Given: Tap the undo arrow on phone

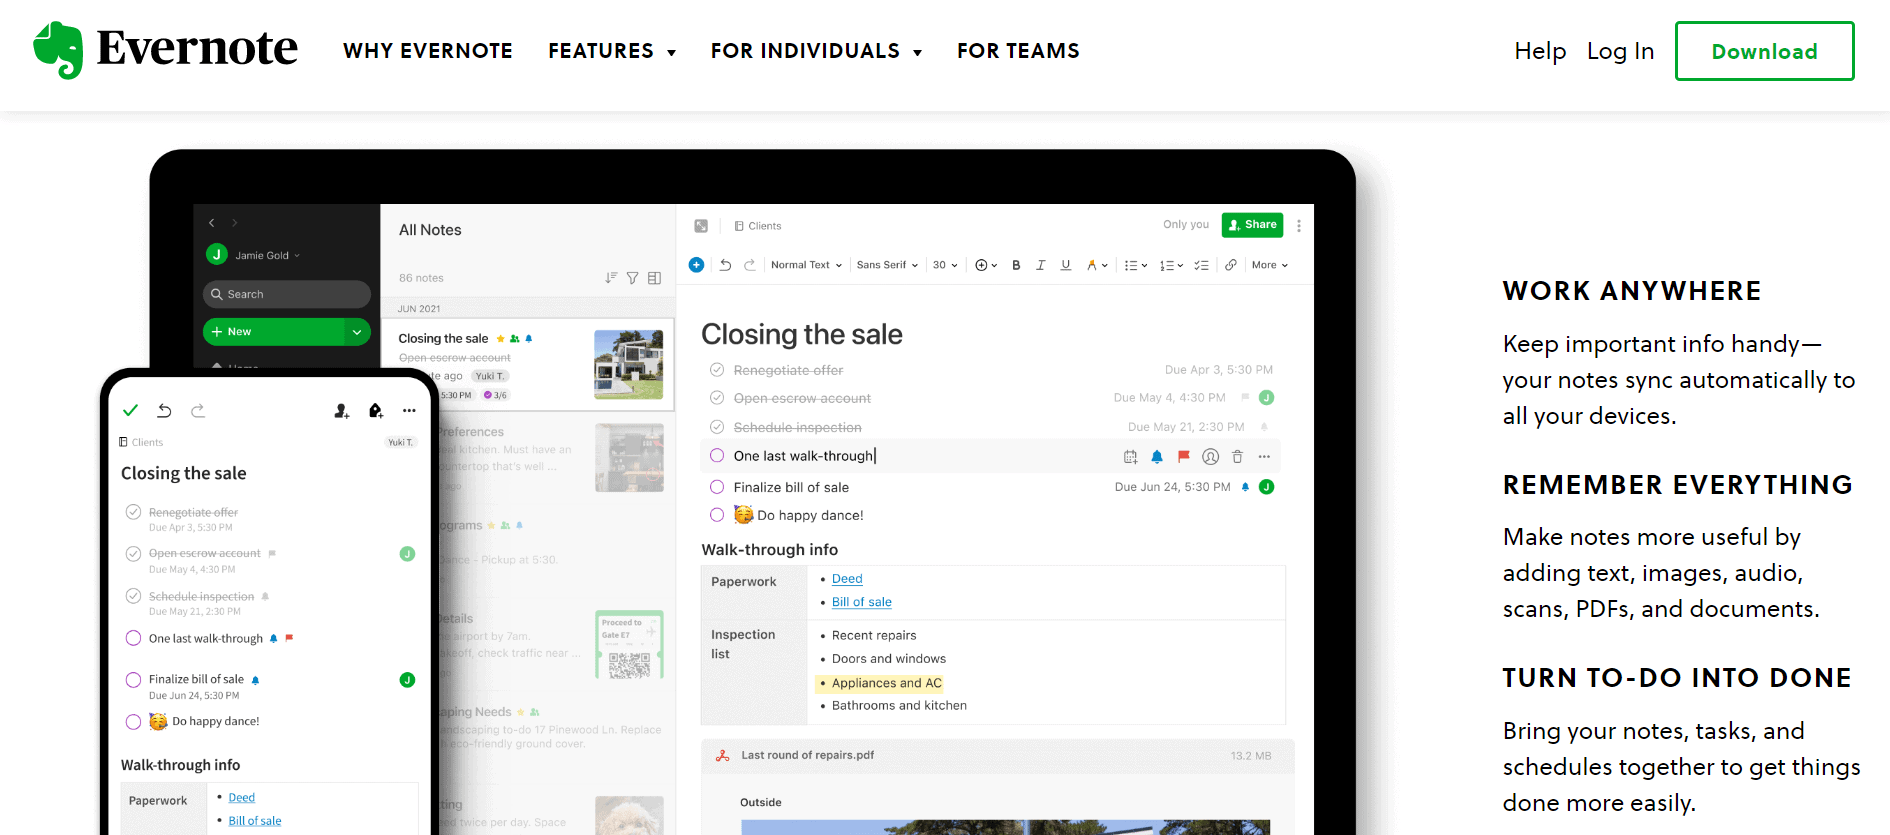Looking at the screenshot, I should tap(165, 410).
